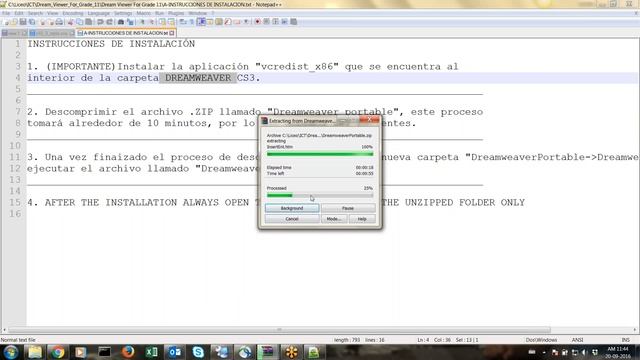The width and height of the screenshot is (640, 360).
Task: Open Google Chrome from taskbar
Action: [58, 352]
